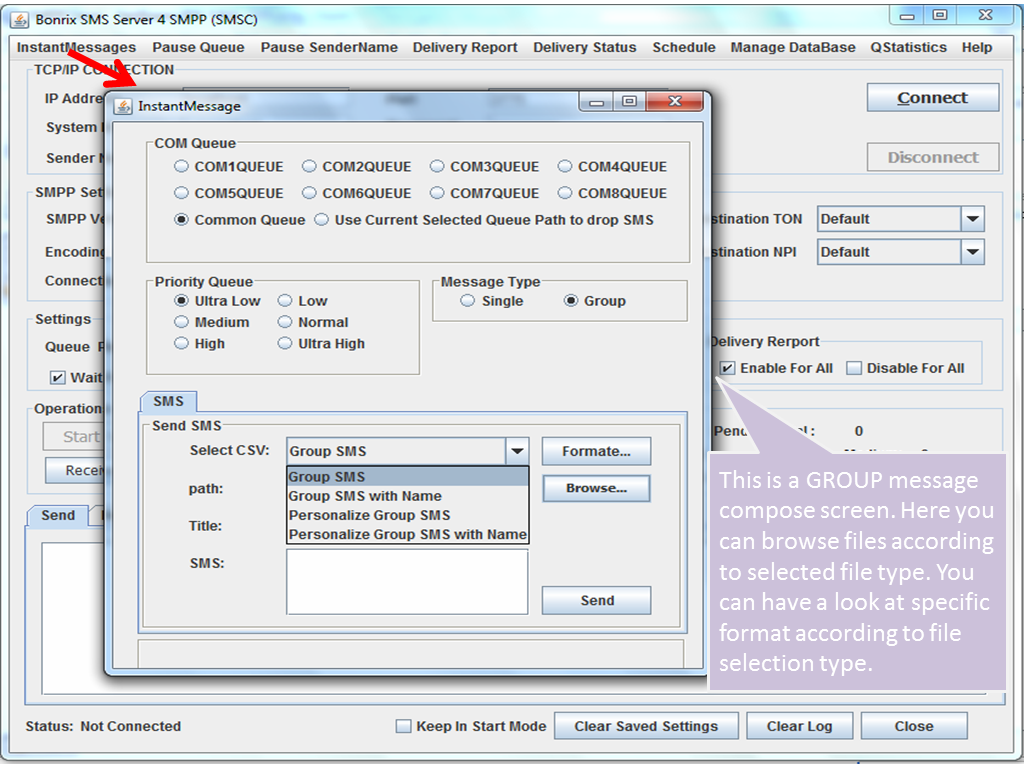The image size is (1024, 768).
Task: Expand the Destination TON dropdown
Action: tap(972, 219)
